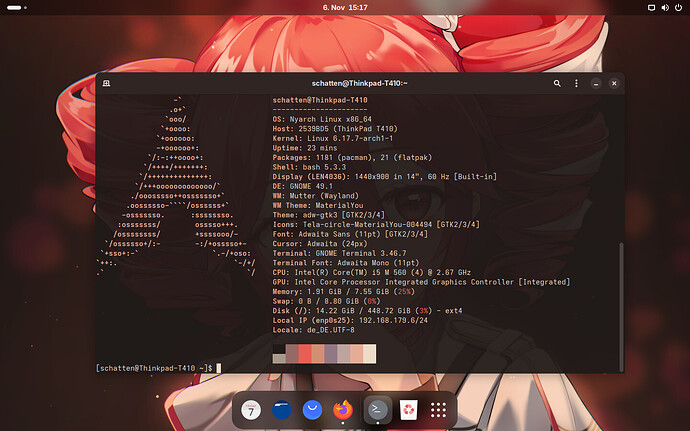690x431 pixels.
Task: Launch the dark blue file manager dock icon
Action: pos(281,409)
